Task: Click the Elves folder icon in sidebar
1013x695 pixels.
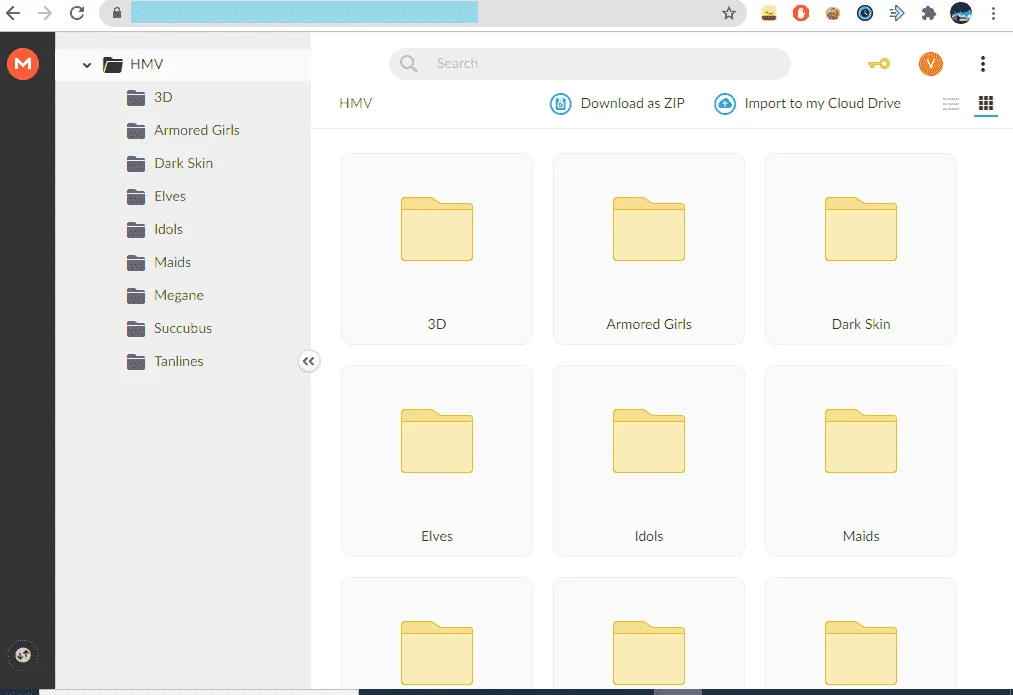Action: tap(136, 196)
